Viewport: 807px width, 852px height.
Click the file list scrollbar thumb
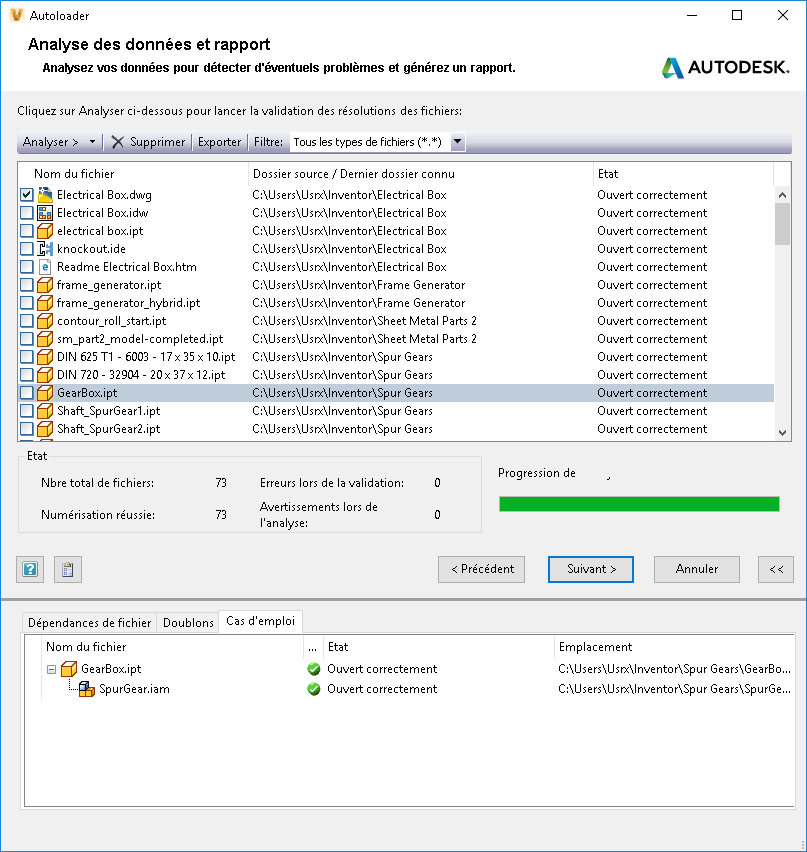pos(782,224)
